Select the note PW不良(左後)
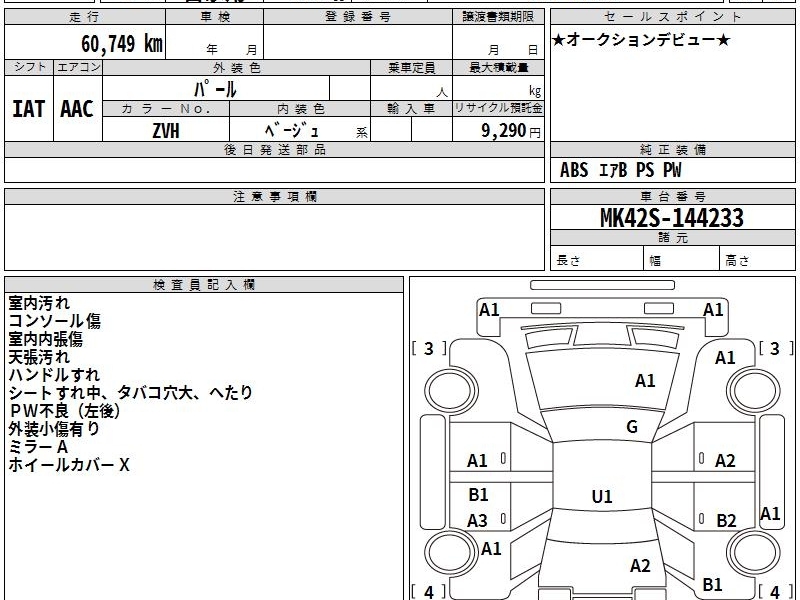The image size is (800, 600). pos(65,411)
